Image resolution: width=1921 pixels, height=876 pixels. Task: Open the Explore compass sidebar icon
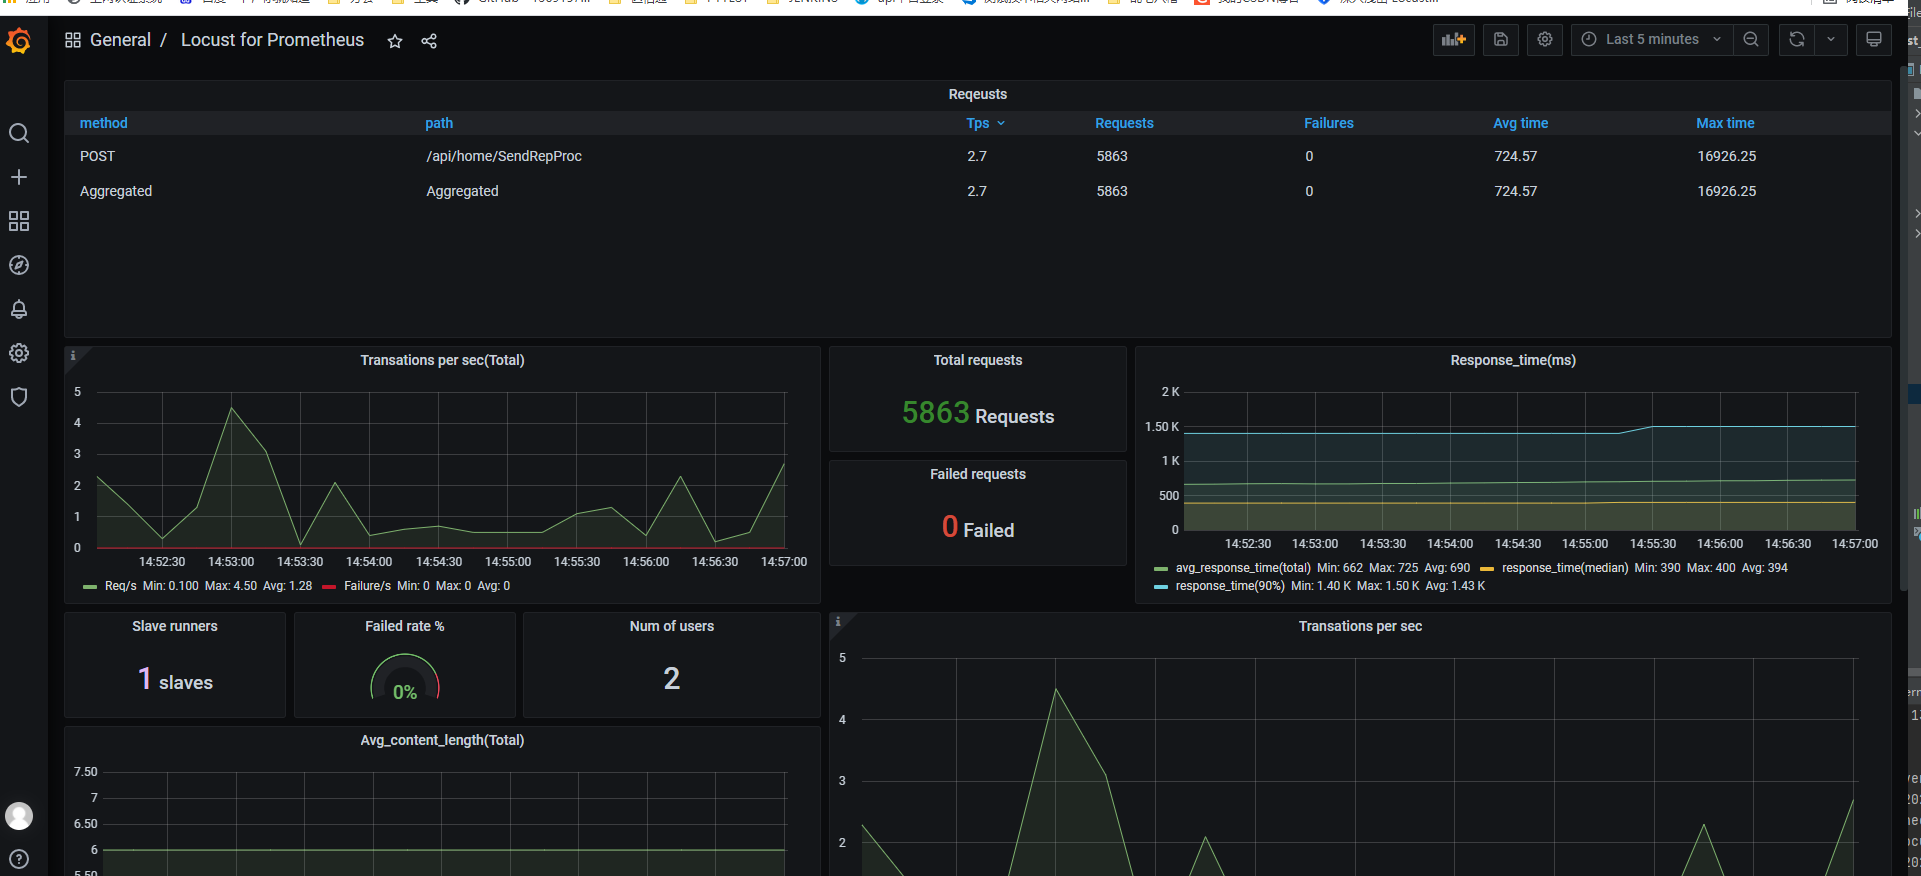coord(19,265)
